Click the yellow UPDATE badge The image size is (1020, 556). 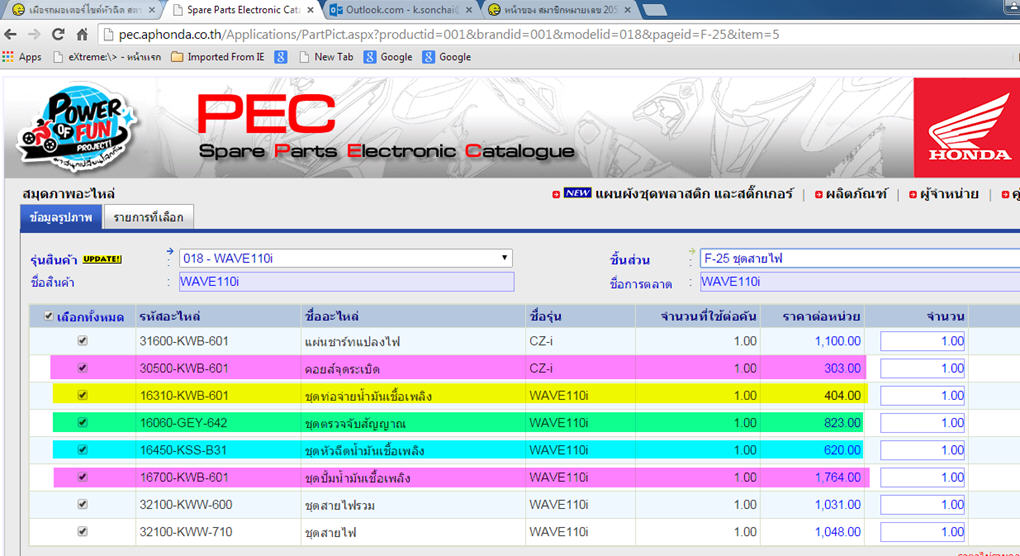coord(102,259)
